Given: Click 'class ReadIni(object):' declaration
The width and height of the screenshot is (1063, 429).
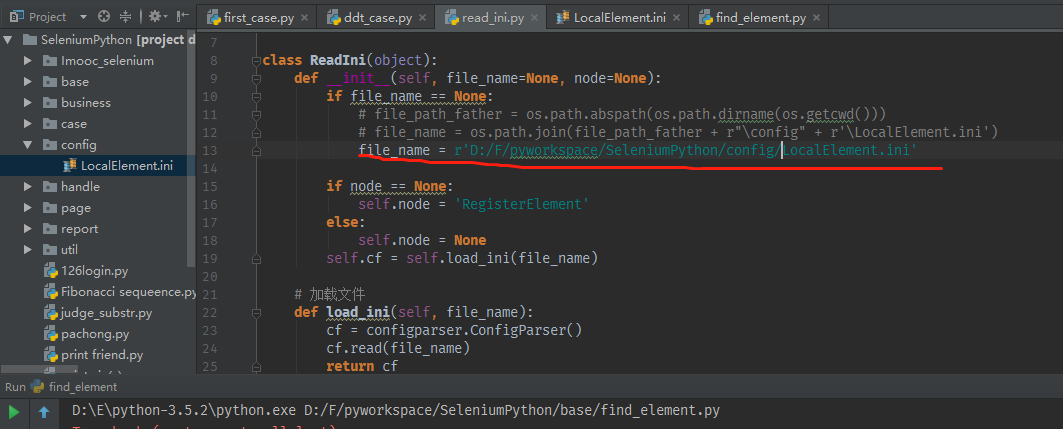Looking at the screenshot, I should tap(350, 60).
